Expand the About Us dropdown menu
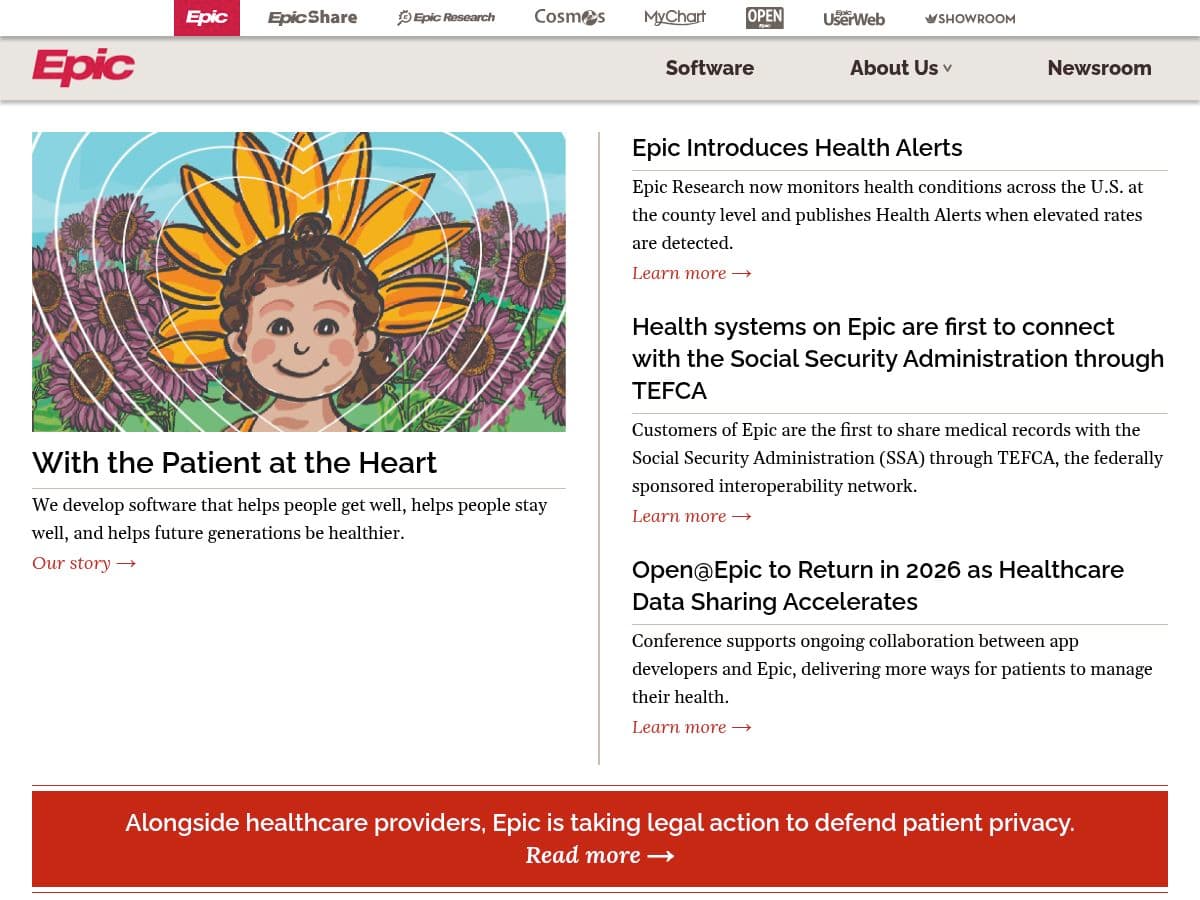The image size is (1200, 900). pos(901,68)
